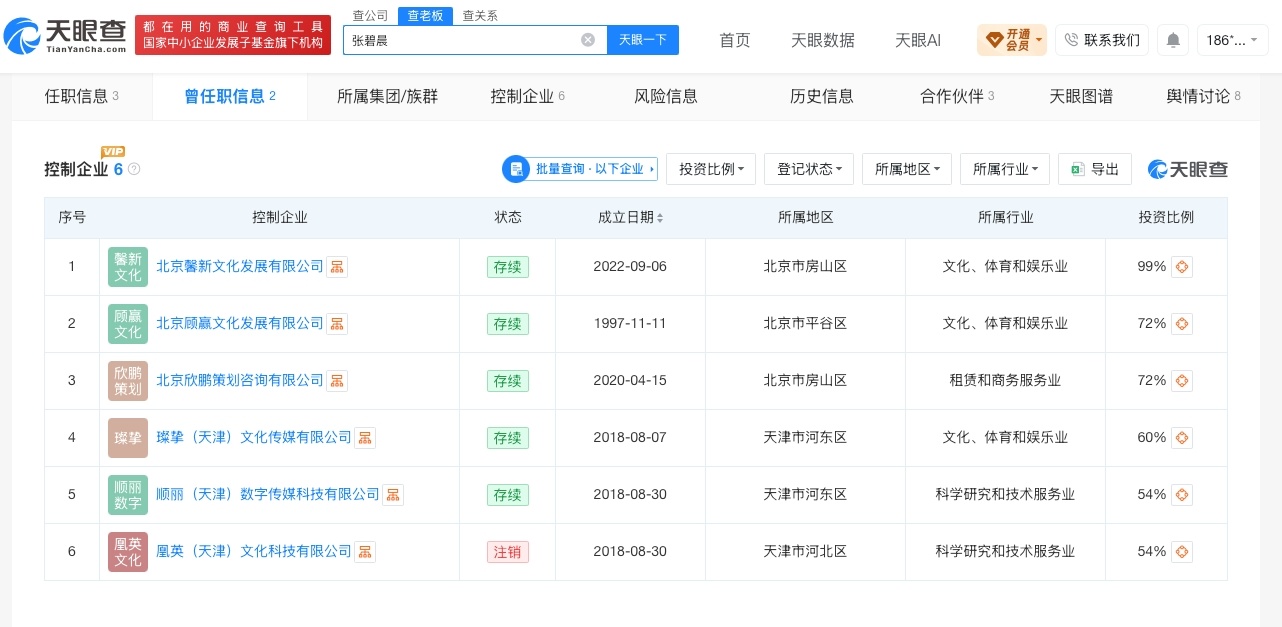The width and height of the screenshot is (1282, 627).
Task: Open 所属行业 filter dropdown
Action: click(x=1005, y=169)
